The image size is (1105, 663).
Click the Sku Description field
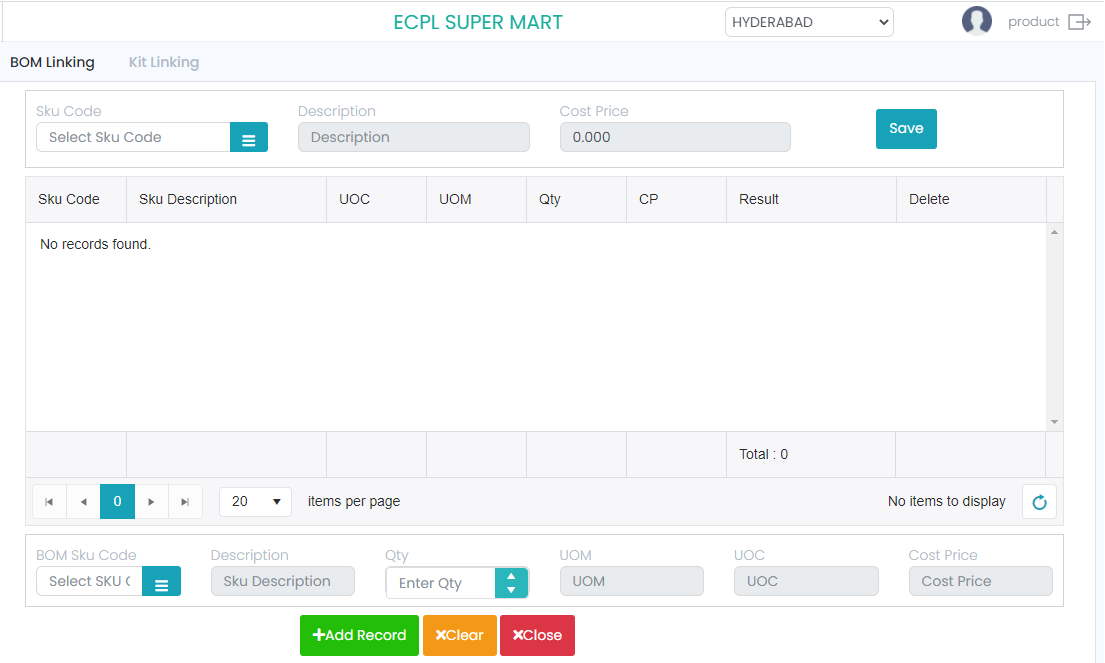click(283, 581)
